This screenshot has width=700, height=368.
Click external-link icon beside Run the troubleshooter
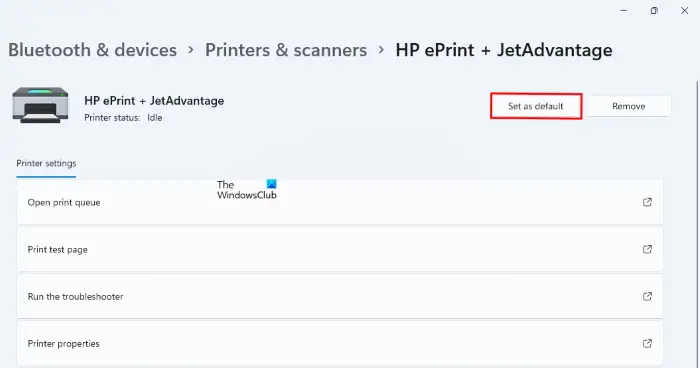pyautogui.click(x=647, y=296)
